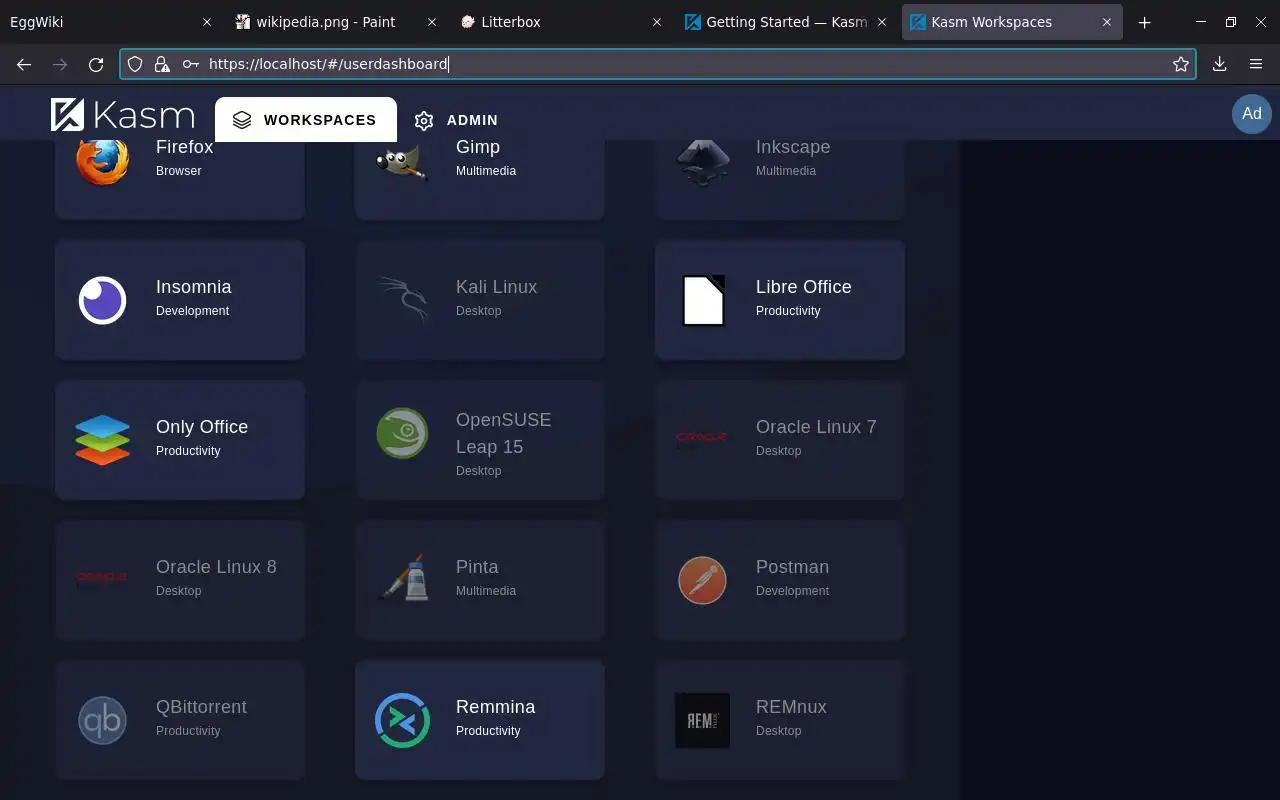Screen dimensions: 1280x800
Task: Click the Kali Linux name text
Action: tap(496, 286)
